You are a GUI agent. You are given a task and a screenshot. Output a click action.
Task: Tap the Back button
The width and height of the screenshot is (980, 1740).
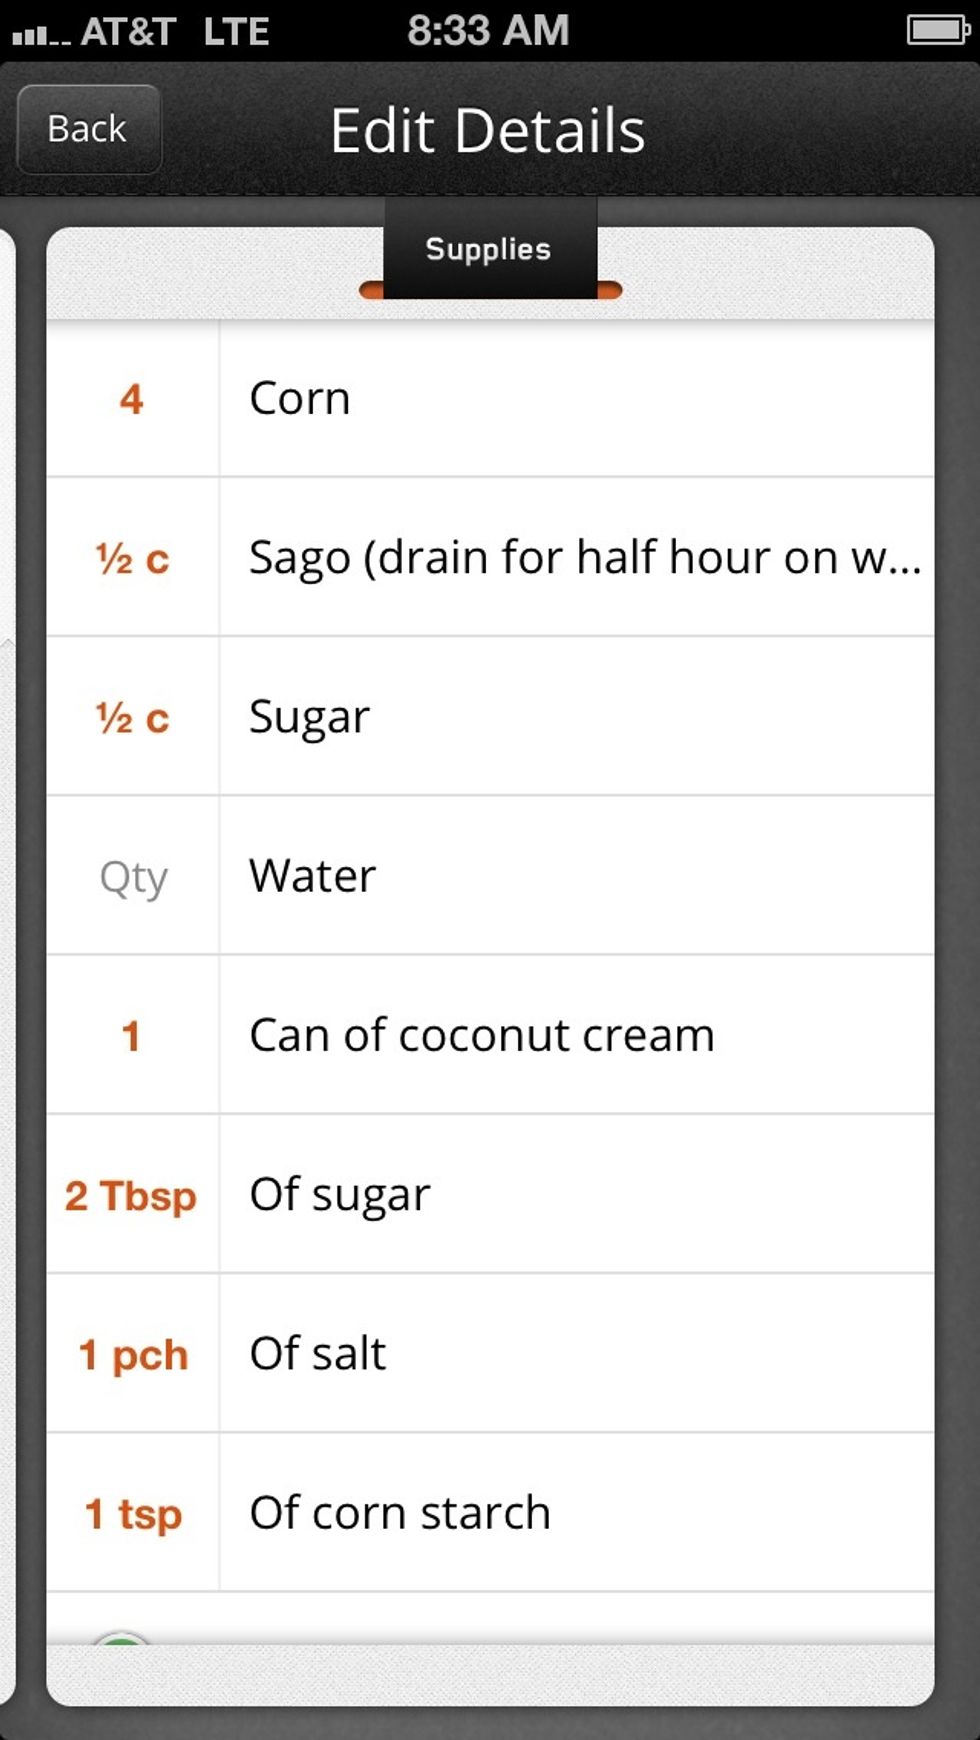[x=88, y=128]
